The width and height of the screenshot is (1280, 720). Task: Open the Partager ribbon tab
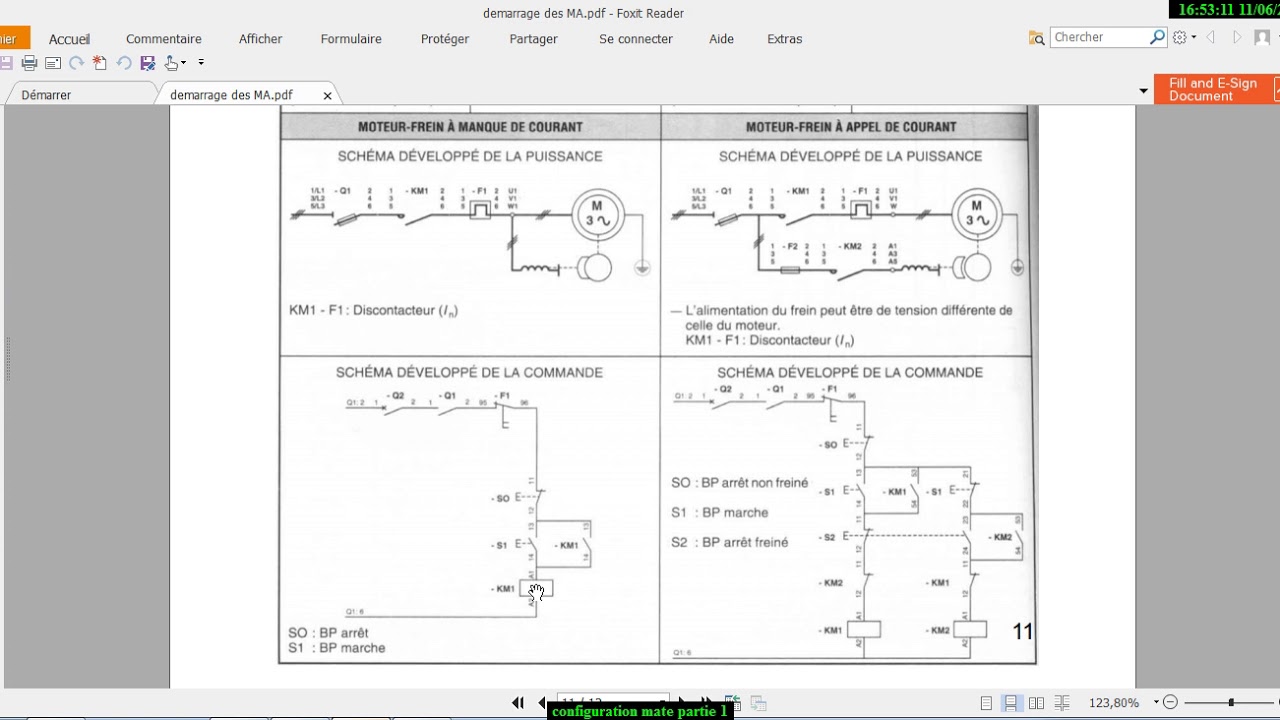pos(534,39)
